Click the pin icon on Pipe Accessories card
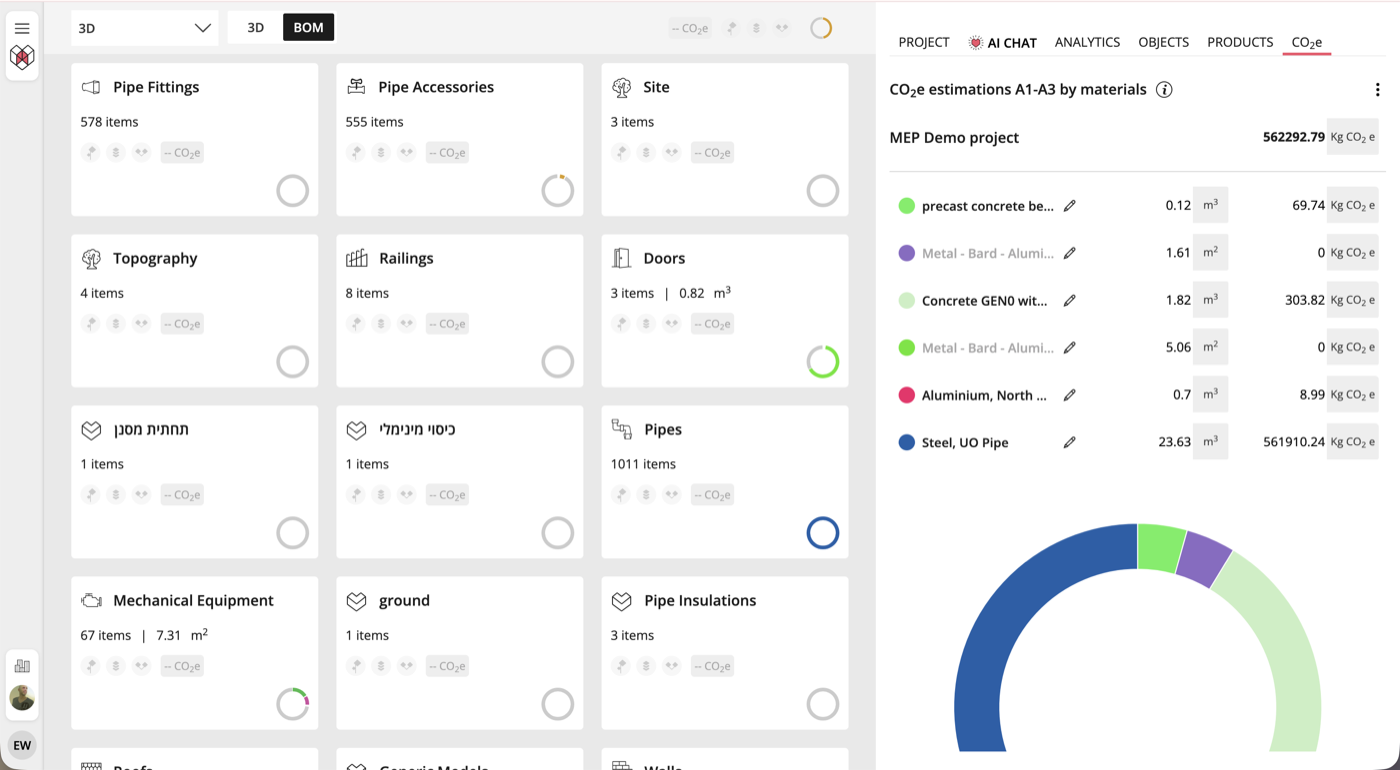This screenshot has width=1400, height=770. click(356, 153)
